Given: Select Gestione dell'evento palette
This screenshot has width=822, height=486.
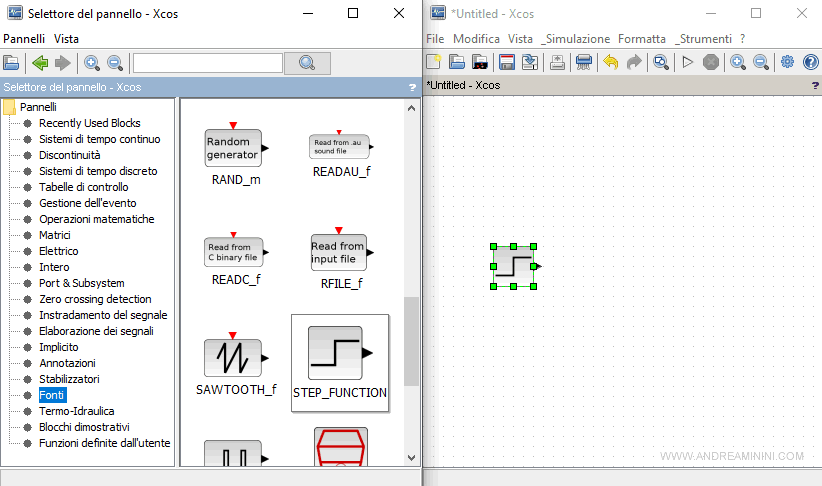Looking at the screenshot, I should pos(88,203).
